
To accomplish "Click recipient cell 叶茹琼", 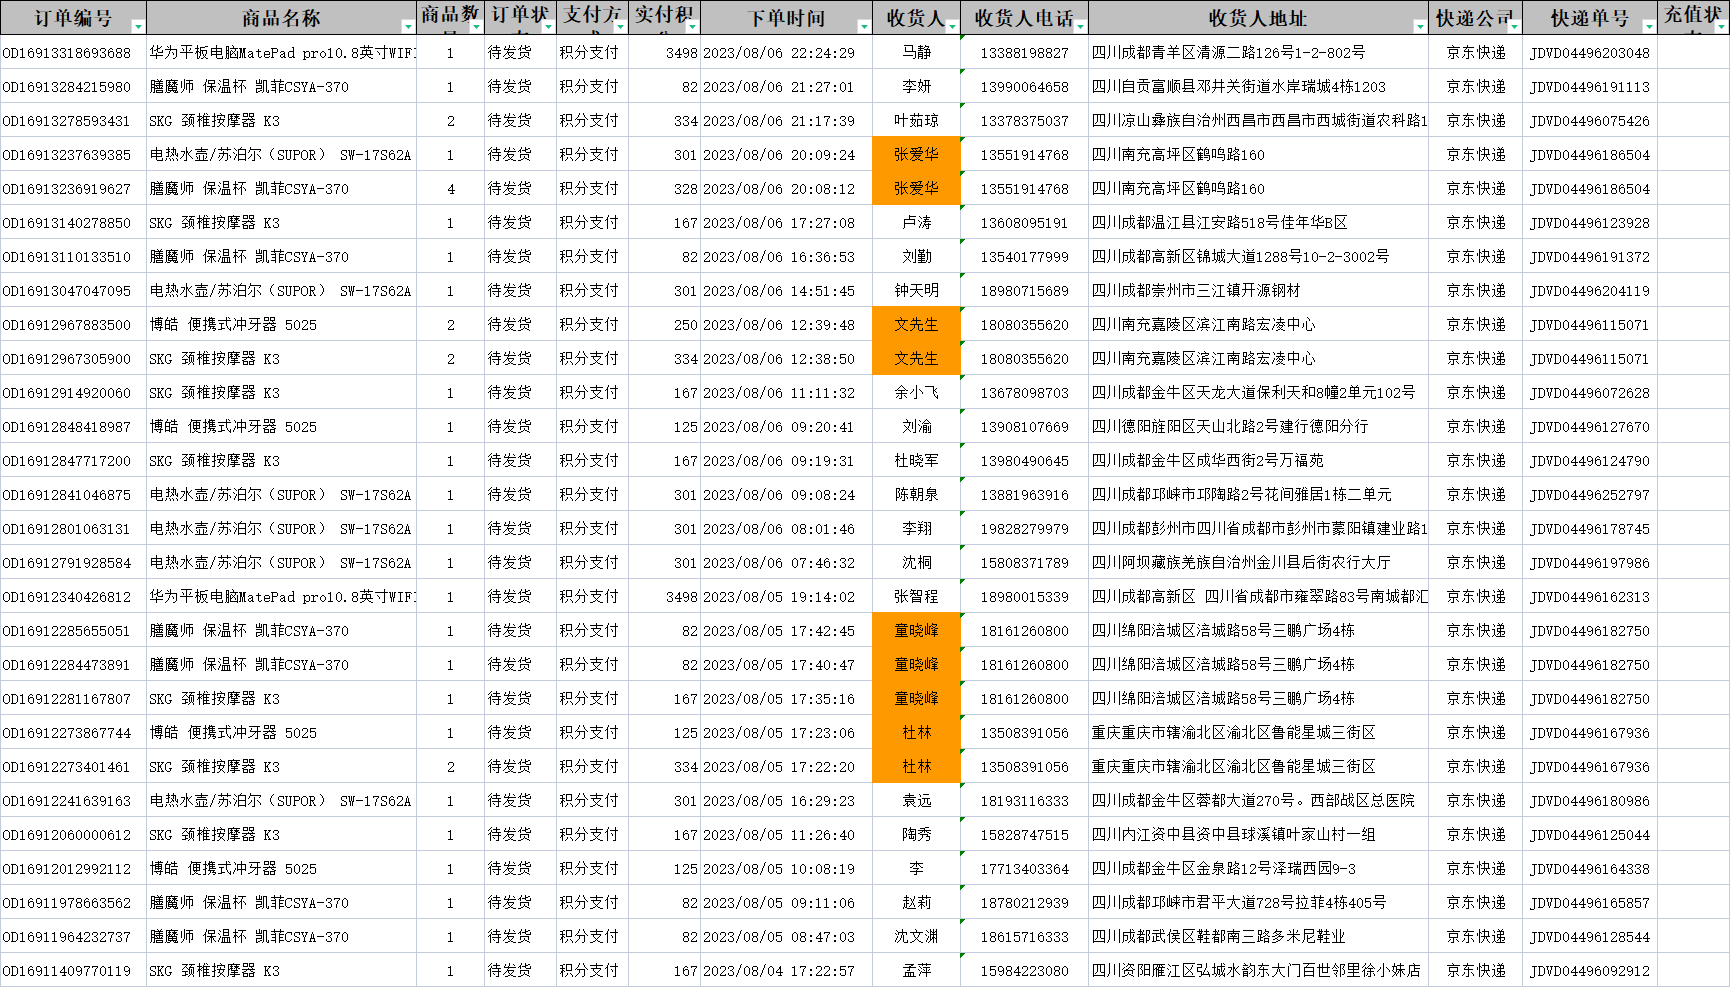I will [916, 121].
